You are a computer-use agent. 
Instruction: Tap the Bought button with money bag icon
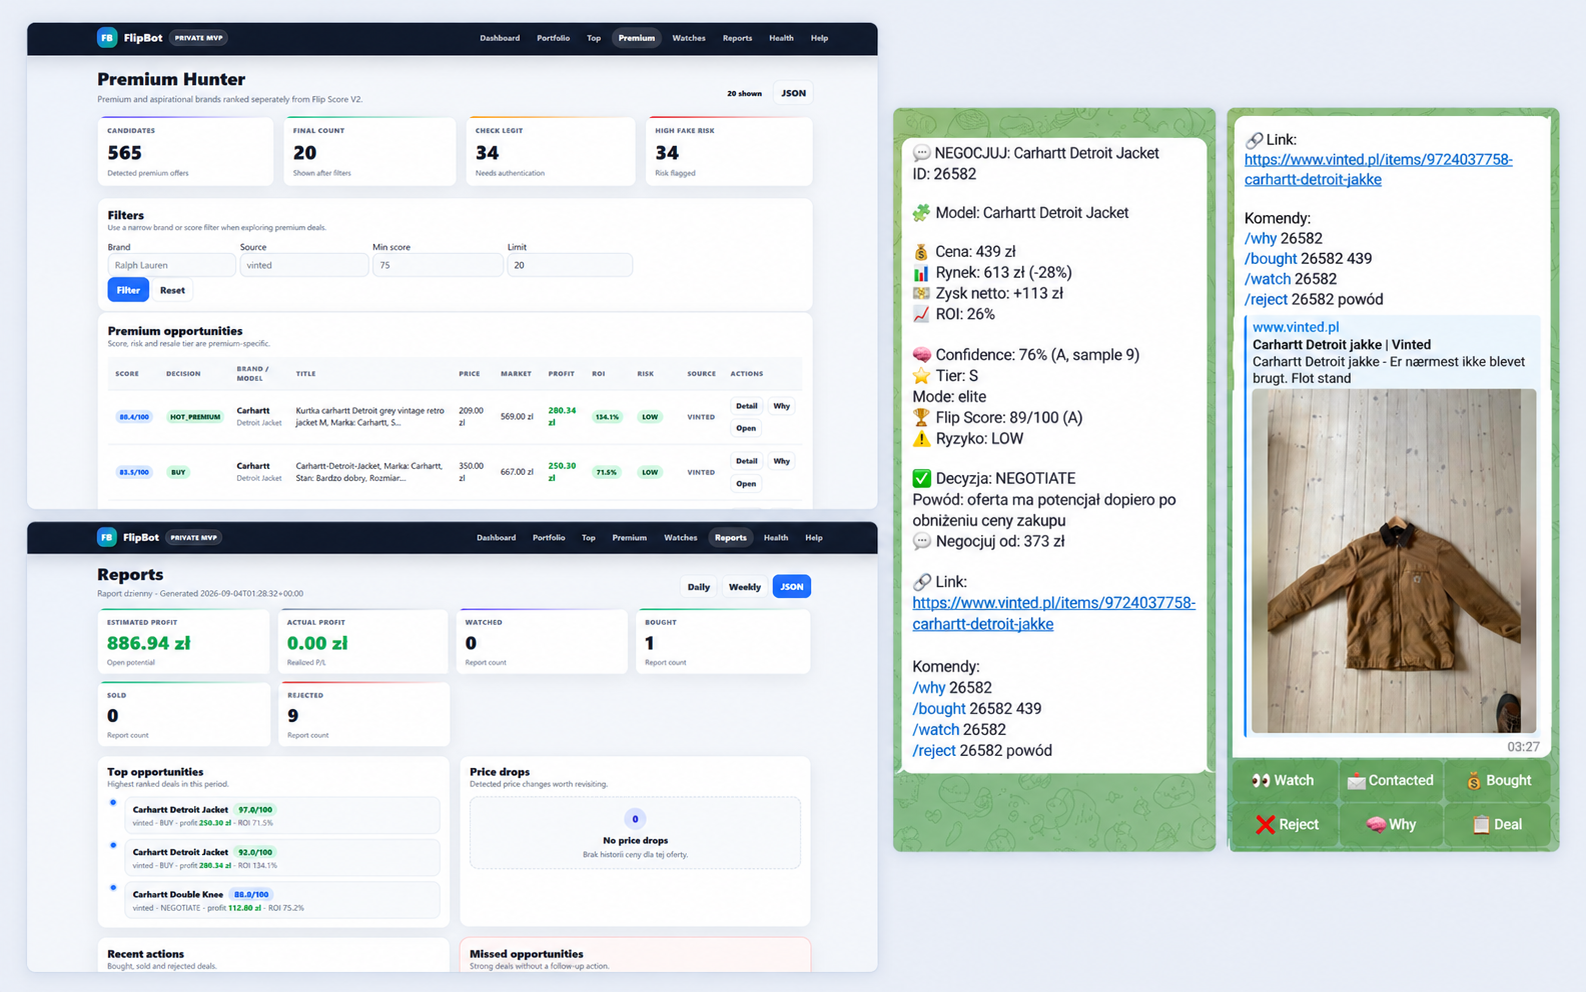click(1498, 781)
